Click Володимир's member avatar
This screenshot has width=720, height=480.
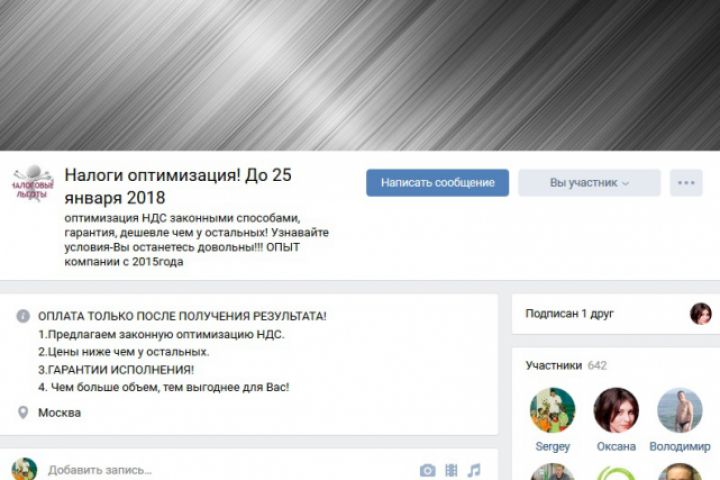pos(680,410)
